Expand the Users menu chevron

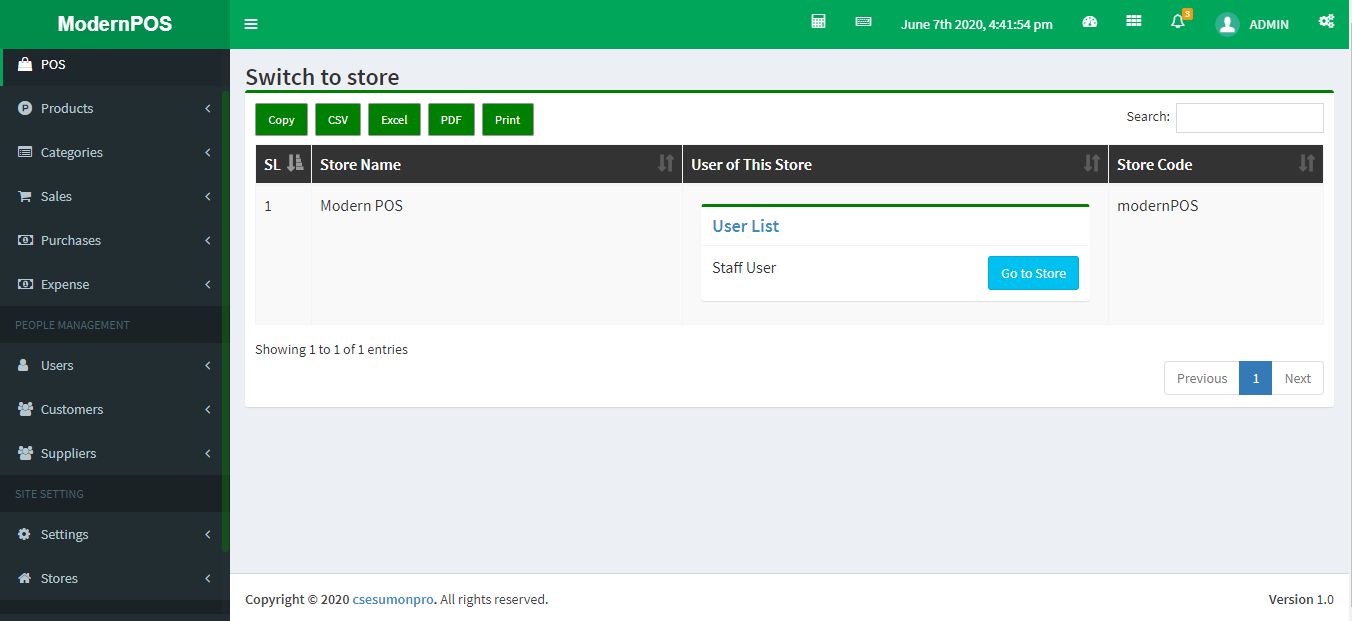click(x=208, y=365)
